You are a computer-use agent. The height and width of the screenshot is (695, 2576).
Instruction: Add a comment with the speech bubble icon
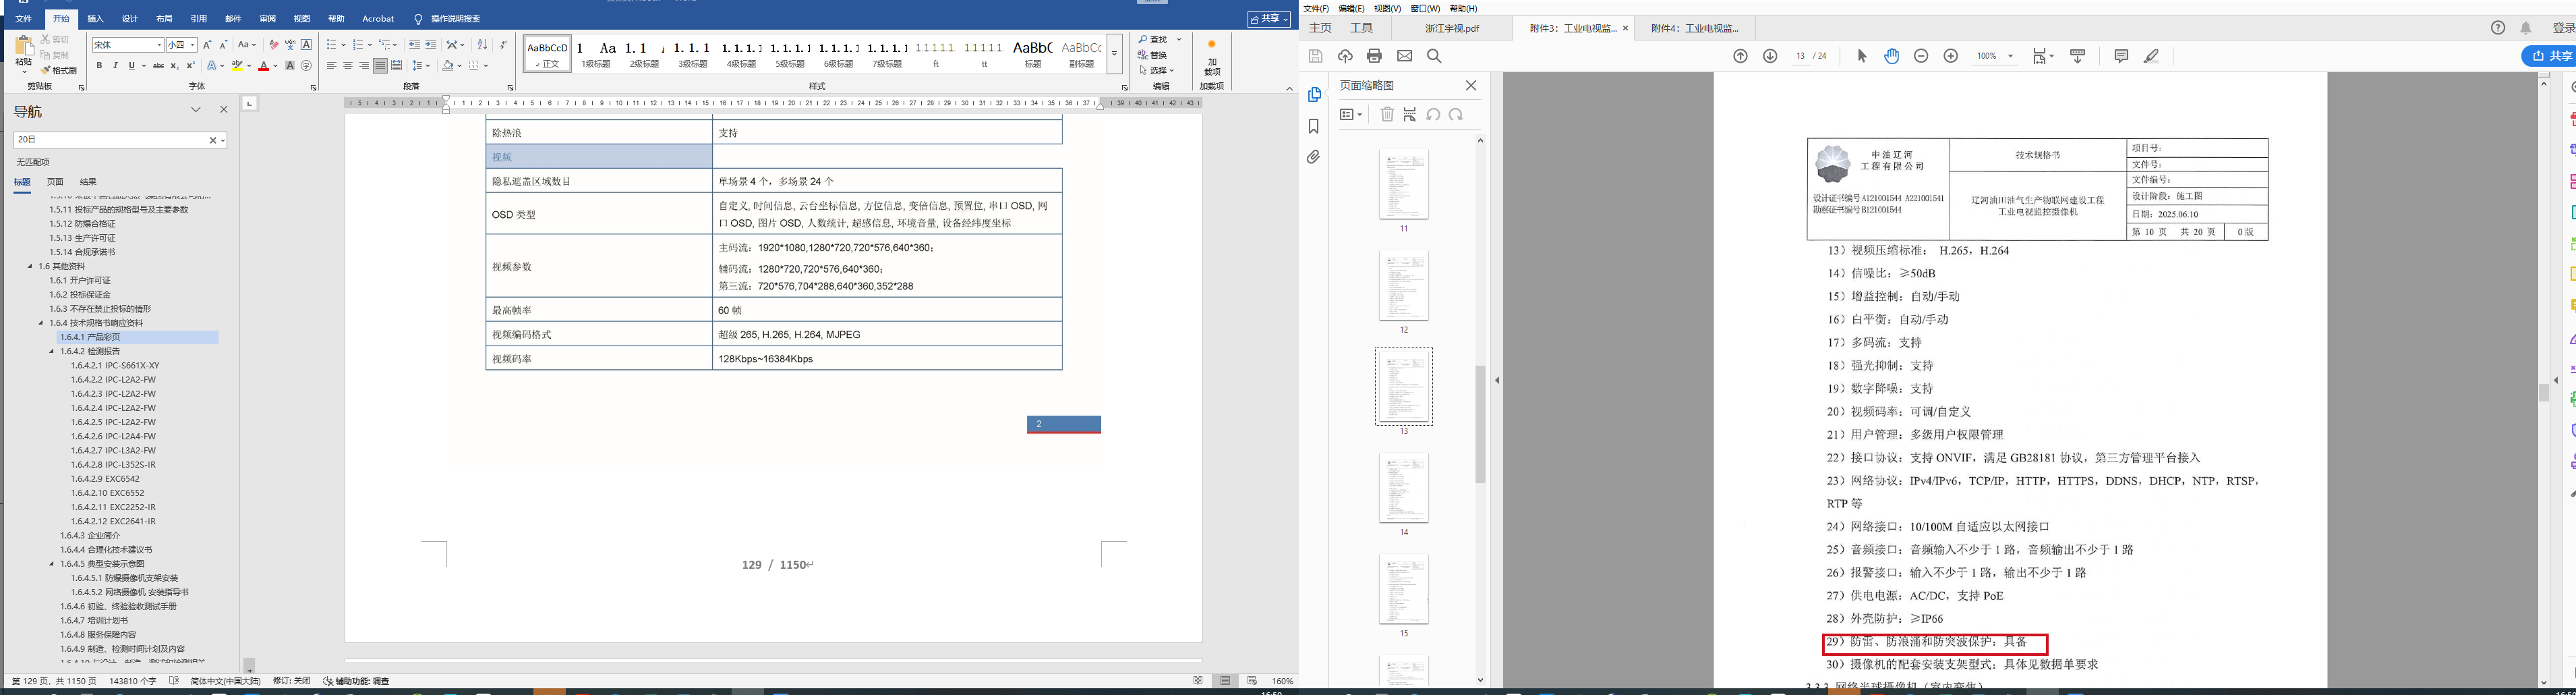pos(2121,56)
